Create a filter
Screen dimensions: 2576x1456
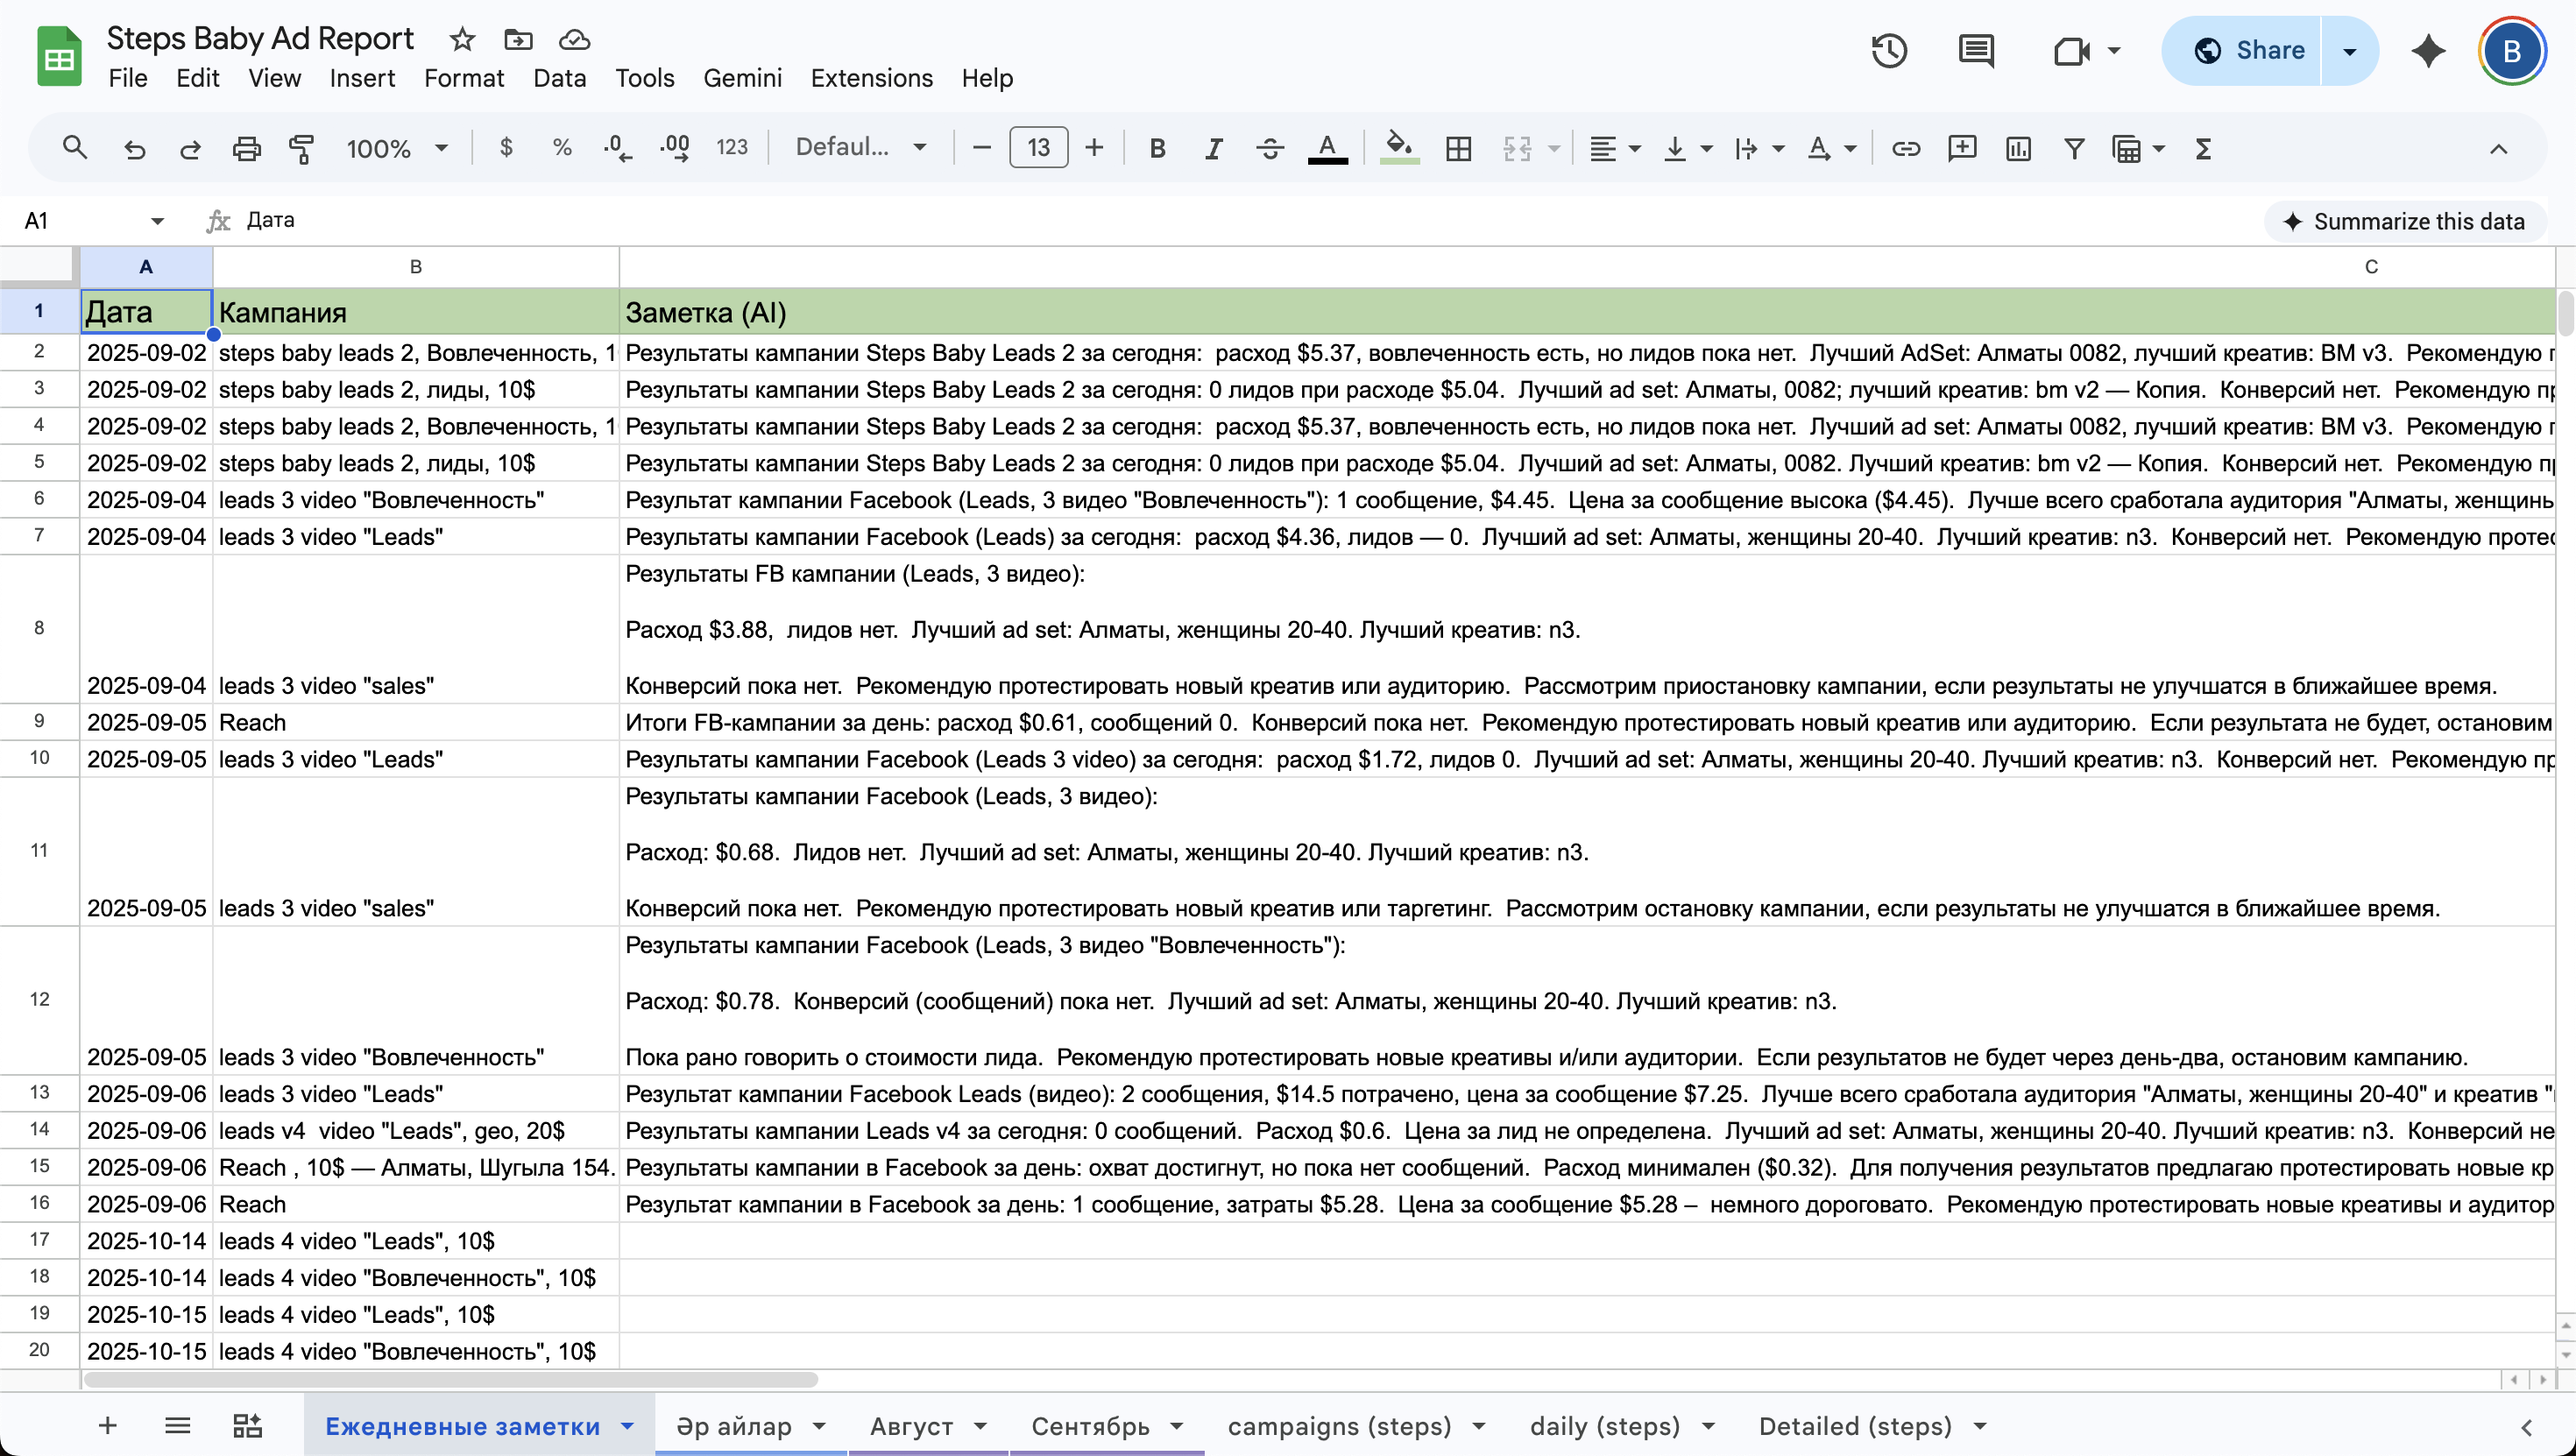click(x=2074, y=149)
